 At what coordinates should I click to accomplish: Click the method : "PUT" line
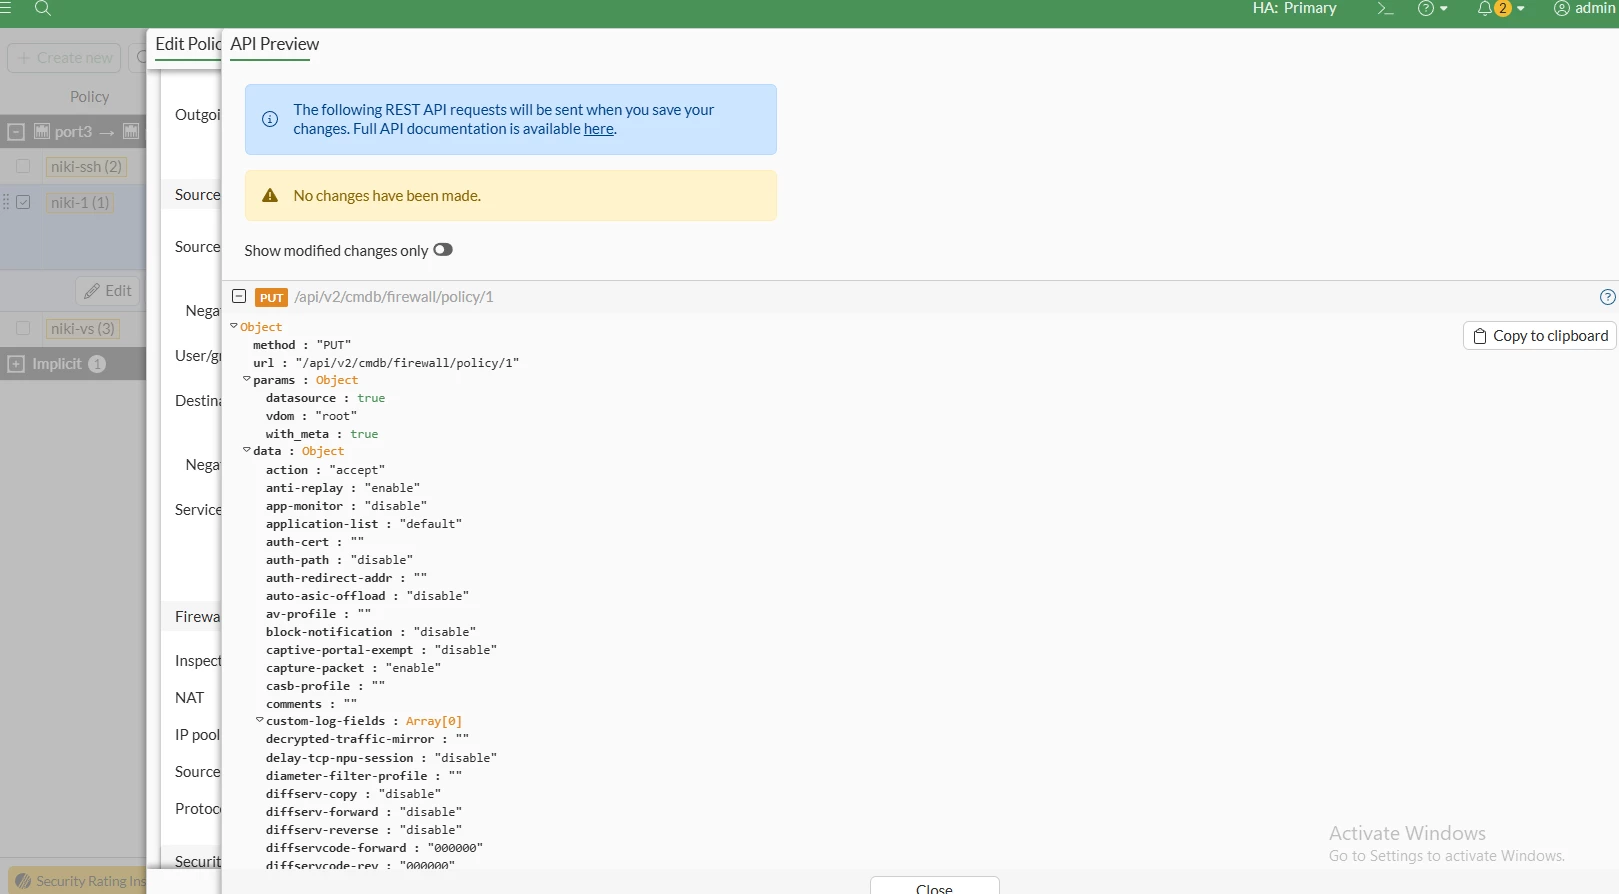click(x=302, y=345)
